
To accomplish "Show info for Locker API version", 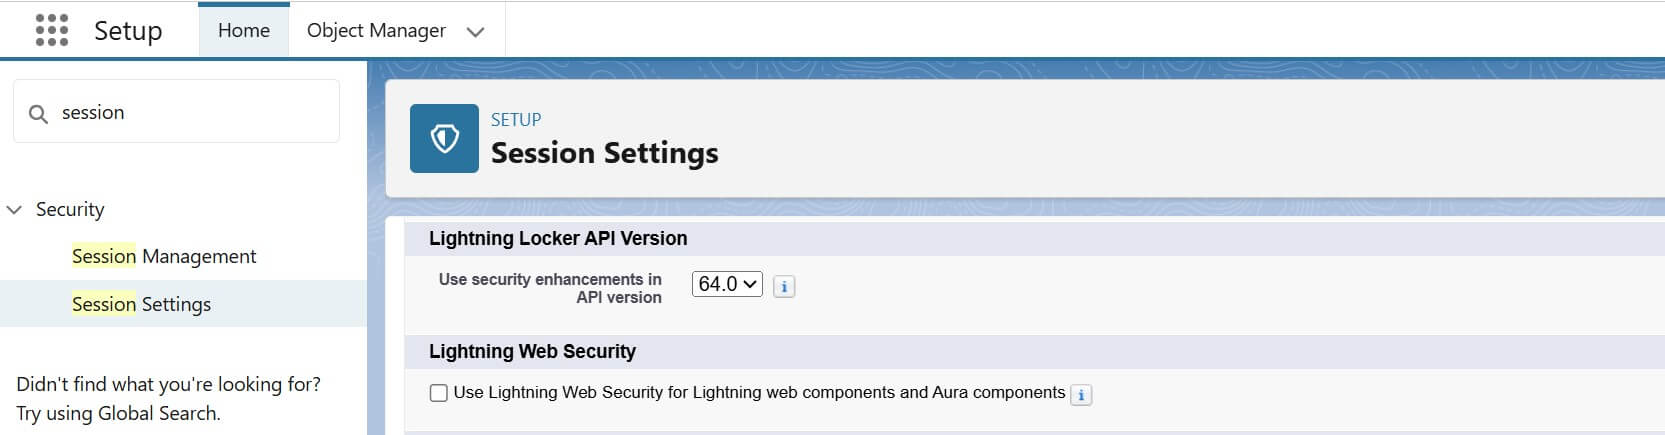I will tap(784, 287).
